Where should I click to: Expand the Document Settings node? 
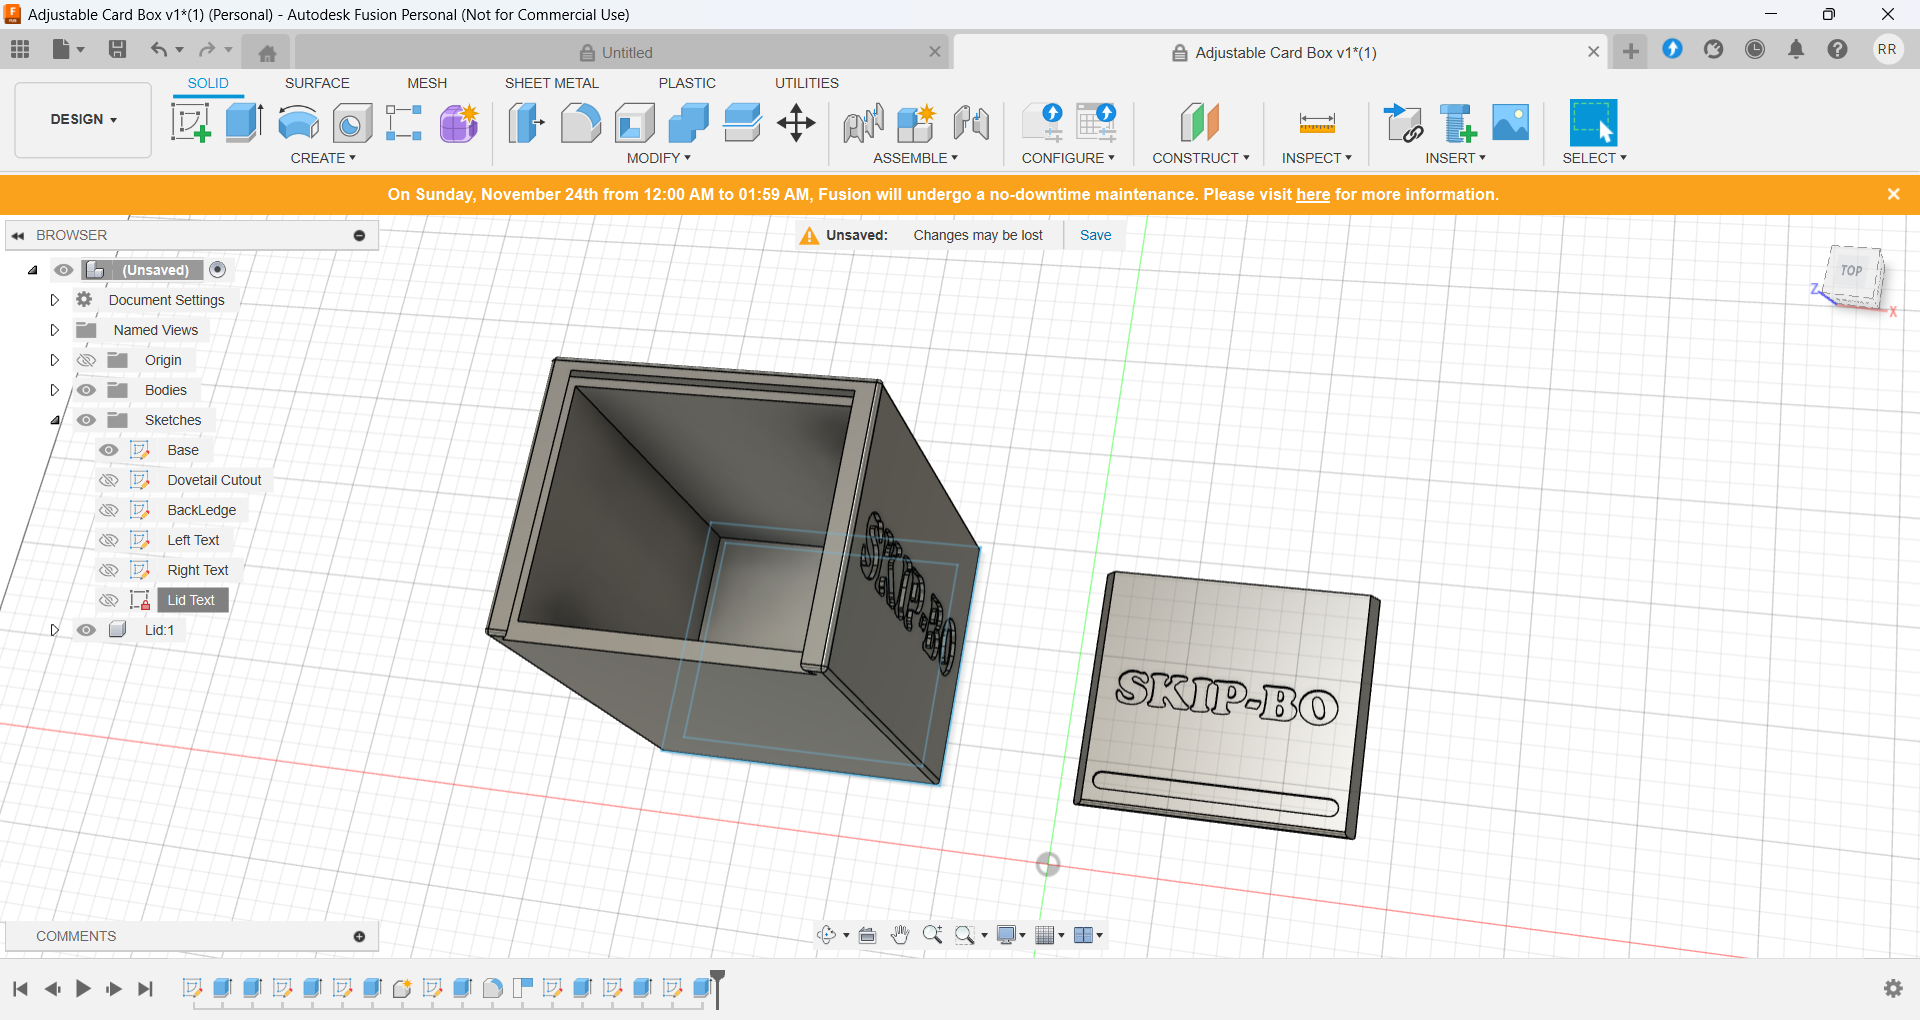pyautogui.click(x=55, y=300)
